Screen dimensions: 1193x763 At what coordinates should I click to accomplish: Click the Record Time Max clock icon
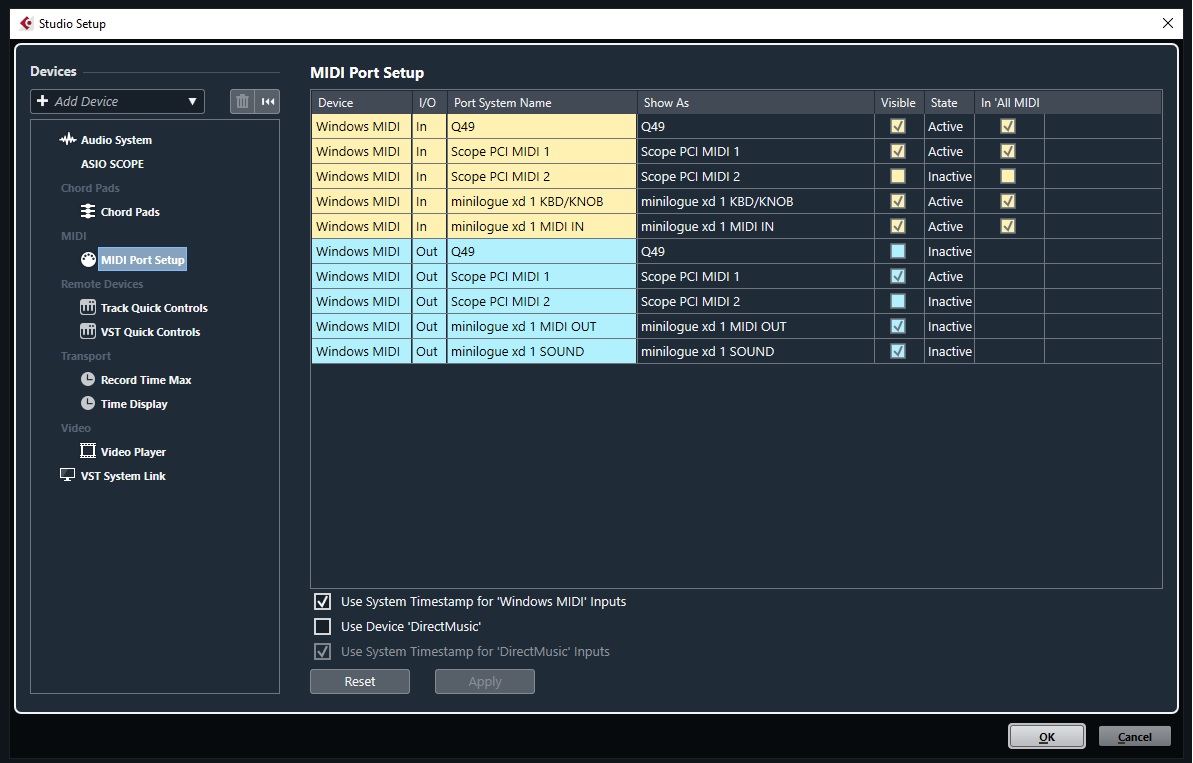[88, 380]
